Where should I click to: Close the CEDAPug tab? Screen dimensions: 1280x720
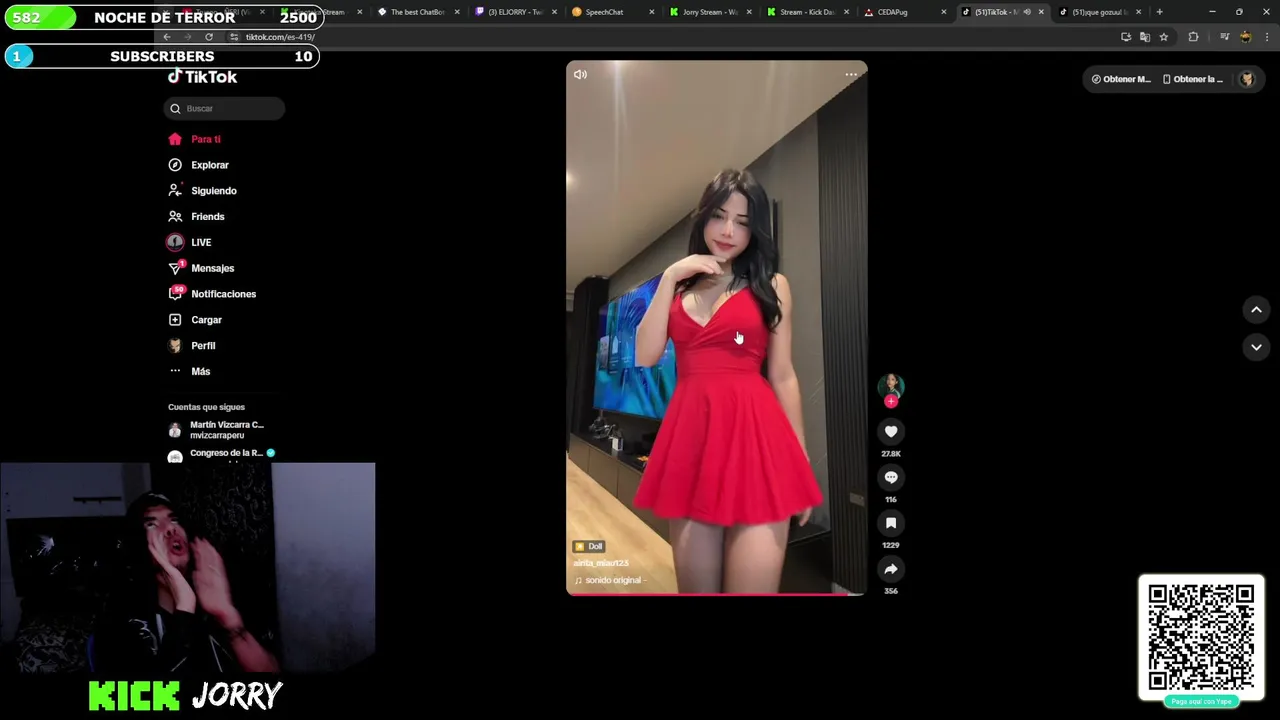pos(943,12)
